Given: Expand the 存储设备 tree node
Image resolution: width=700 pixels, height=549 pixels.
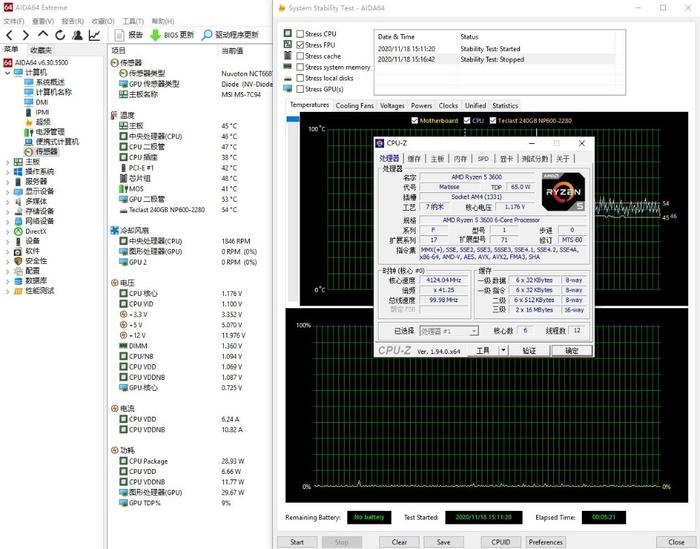Looking at the screenshot, I should [7, 212].
